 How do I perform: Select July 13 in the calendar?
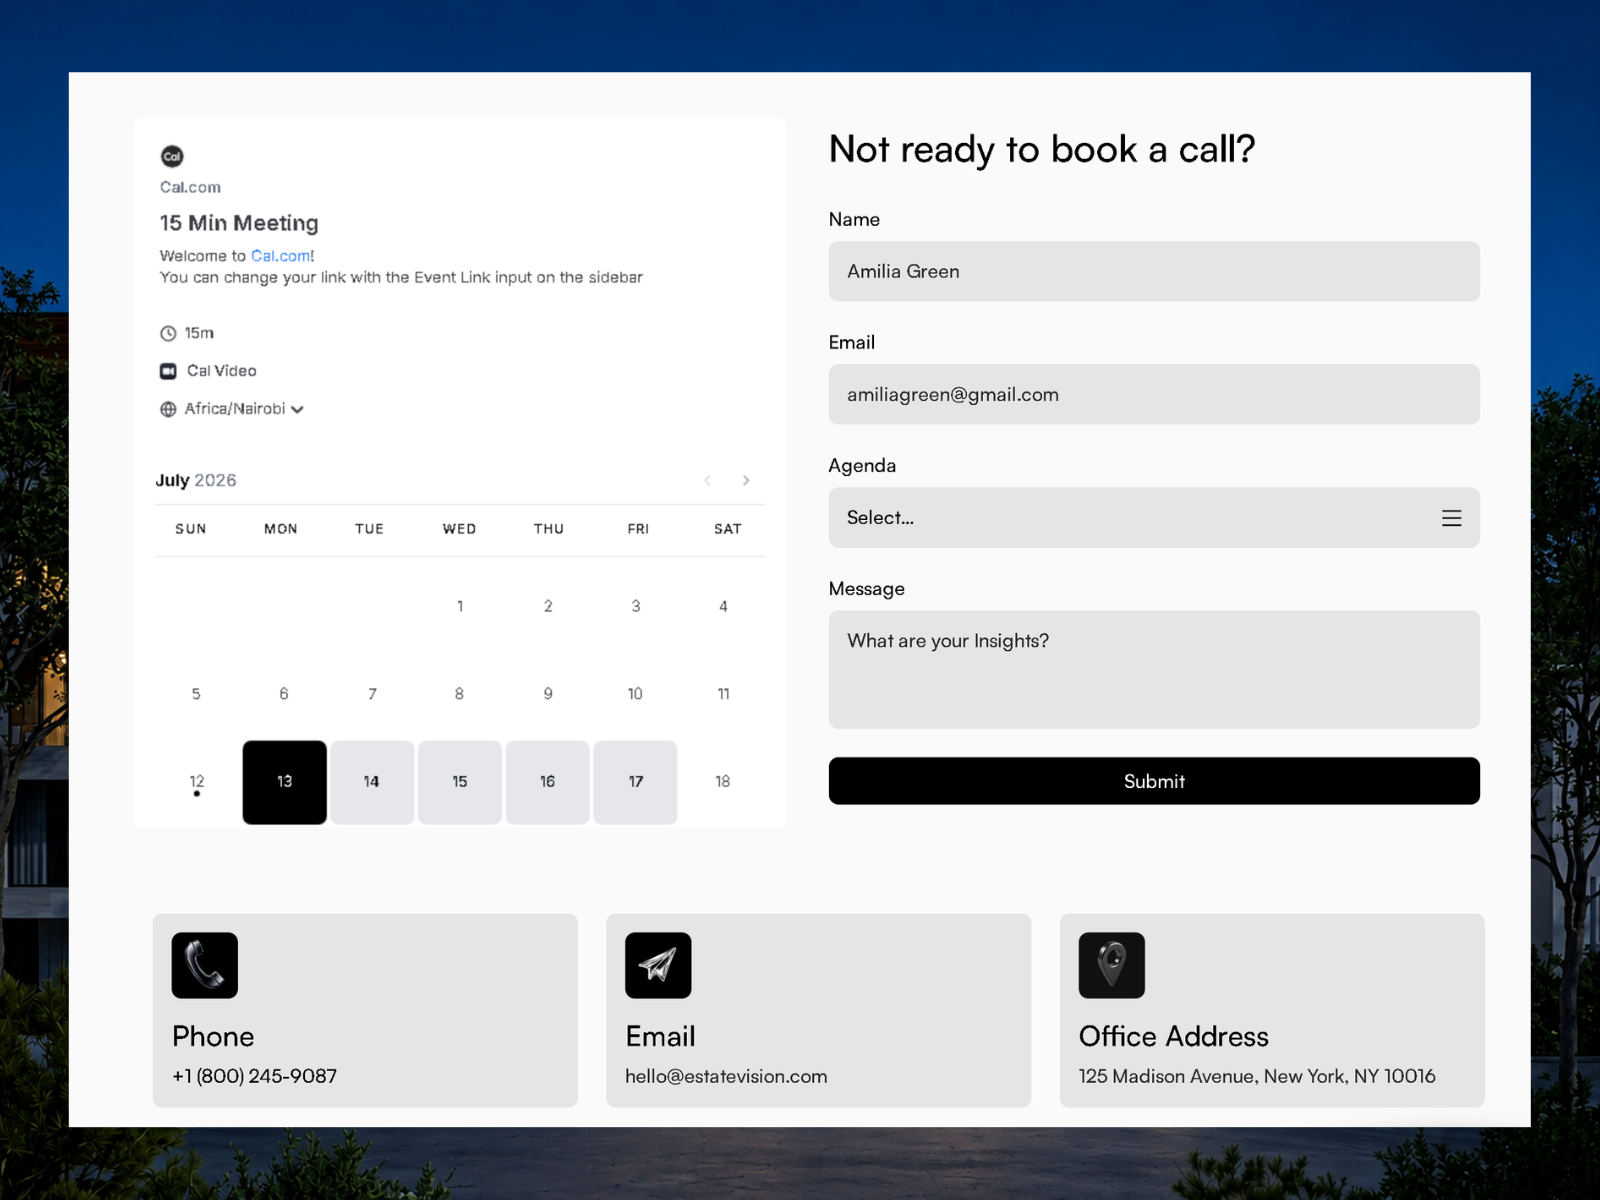click(284, 782)
